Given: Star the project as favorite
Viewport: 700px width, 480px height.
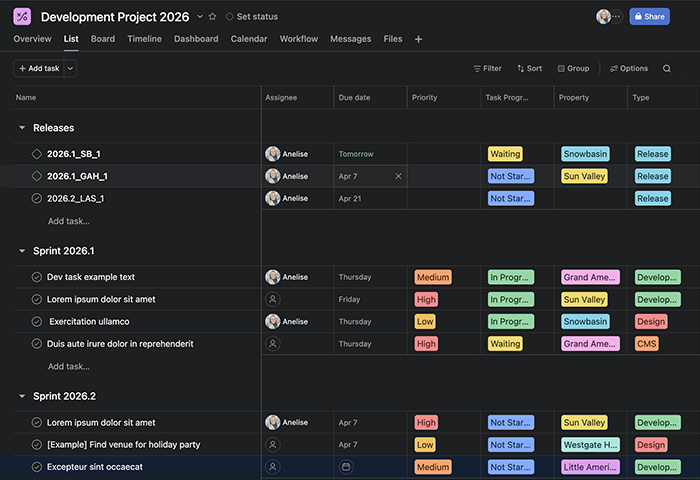Looking at the screenshot, I should [212, 17].
